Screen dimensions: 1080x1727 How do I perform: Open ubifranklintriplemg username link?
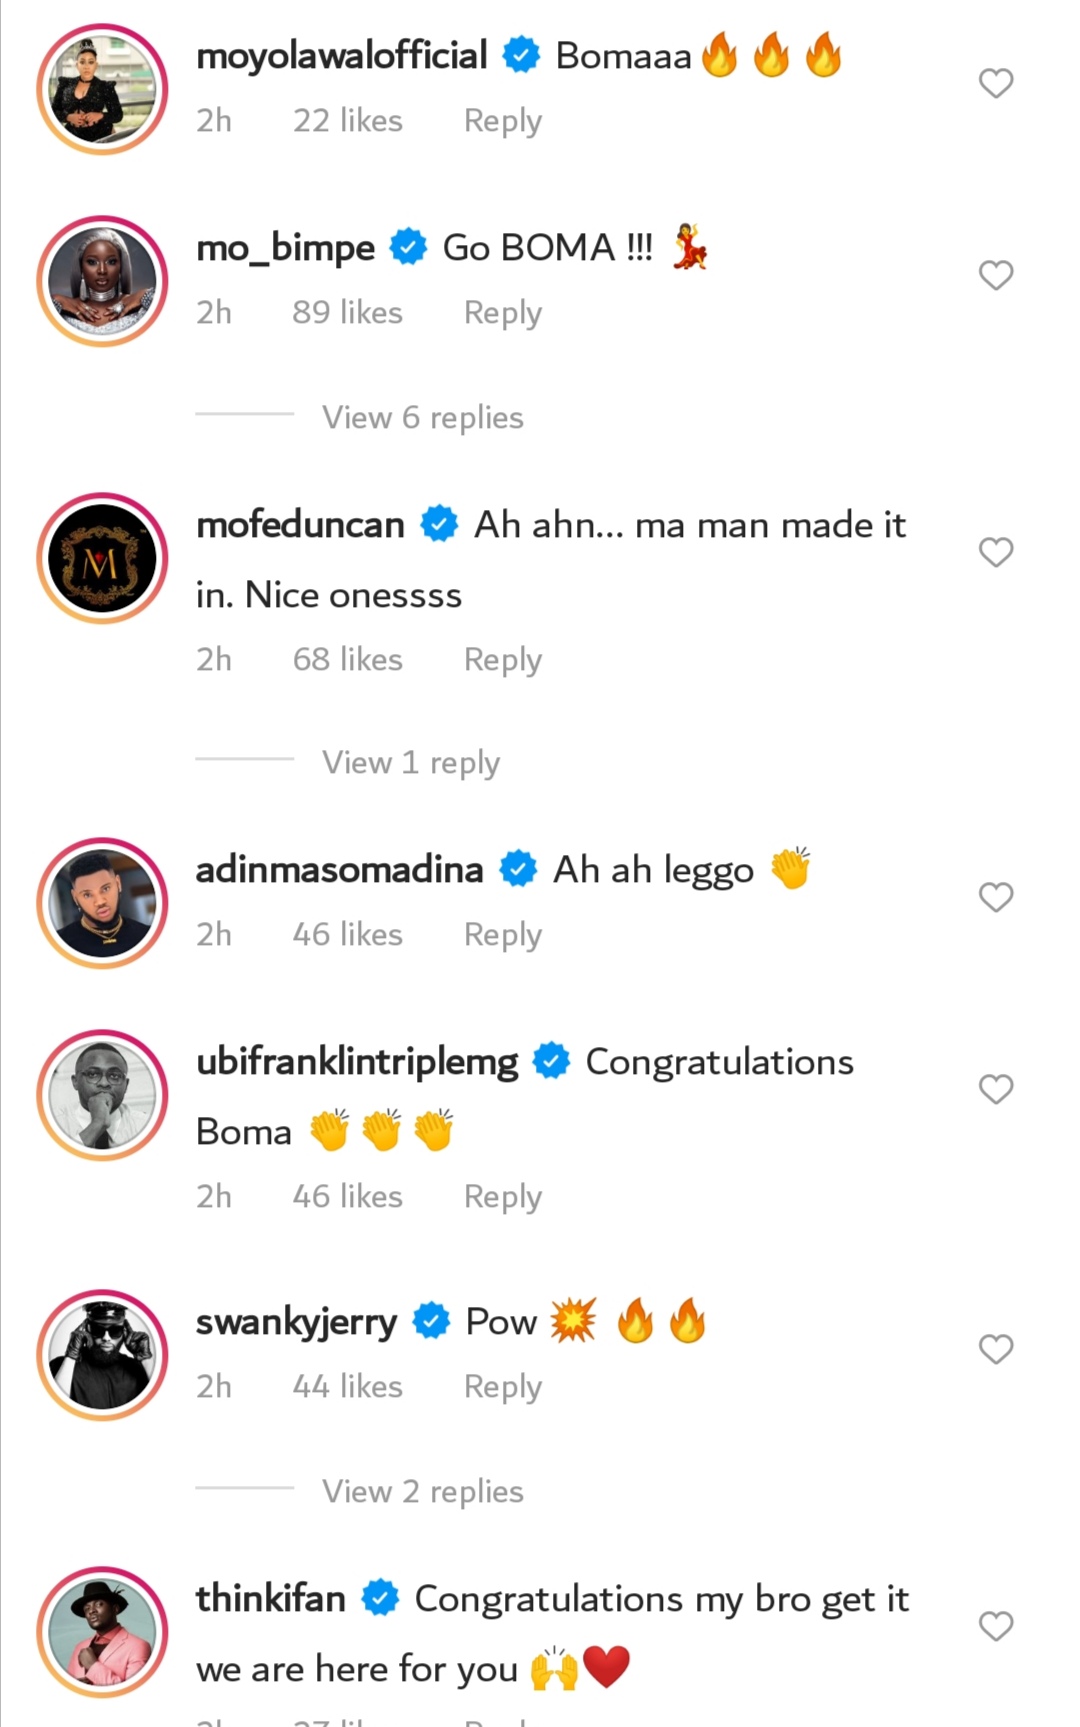point(357,1062)
